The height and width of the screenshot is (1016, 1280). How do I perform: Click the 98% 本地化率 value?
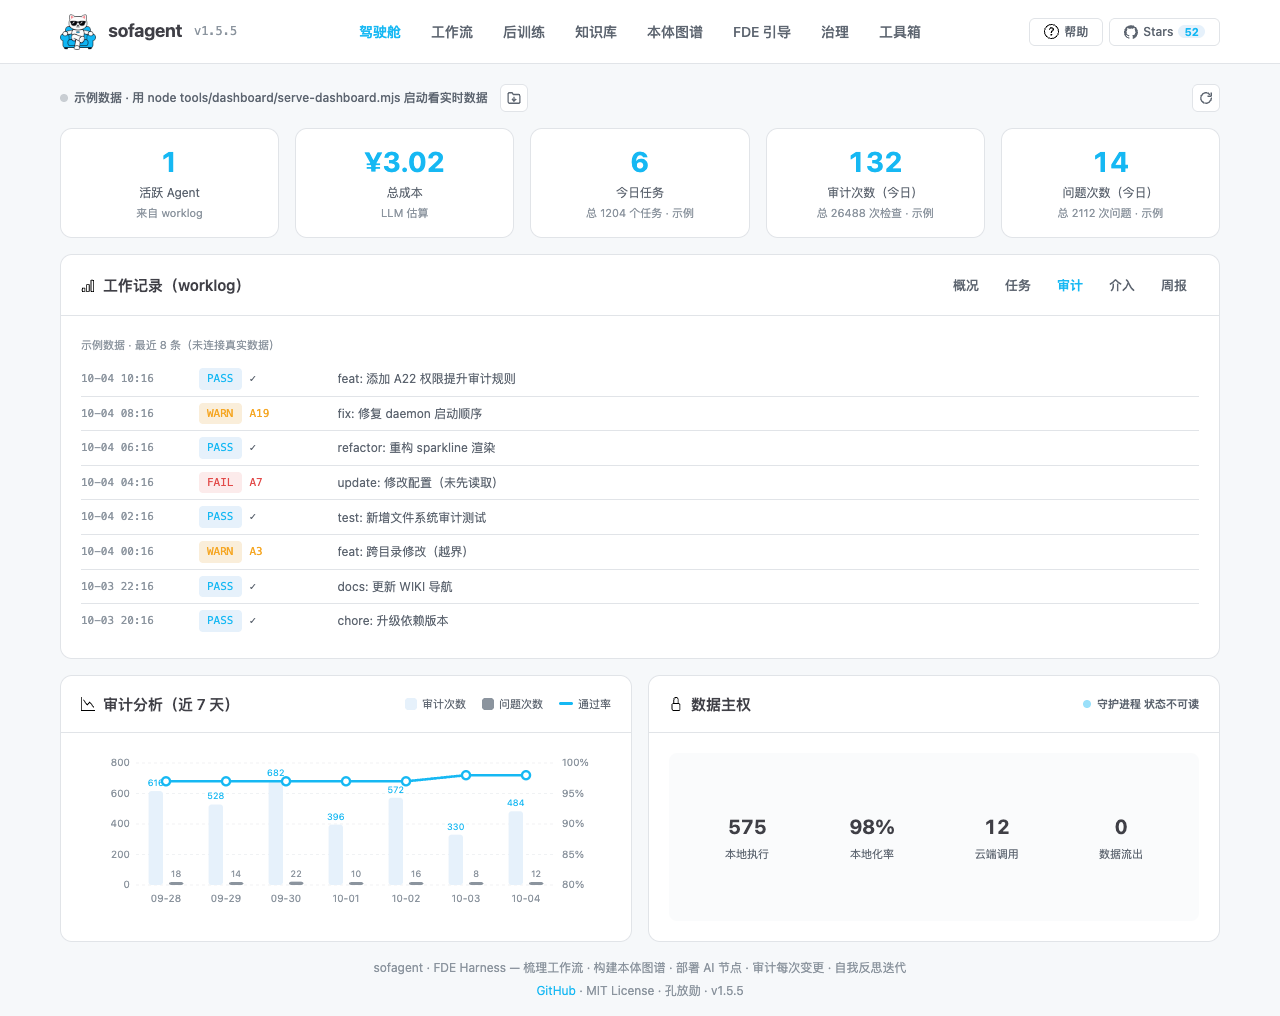click(872, 827)
